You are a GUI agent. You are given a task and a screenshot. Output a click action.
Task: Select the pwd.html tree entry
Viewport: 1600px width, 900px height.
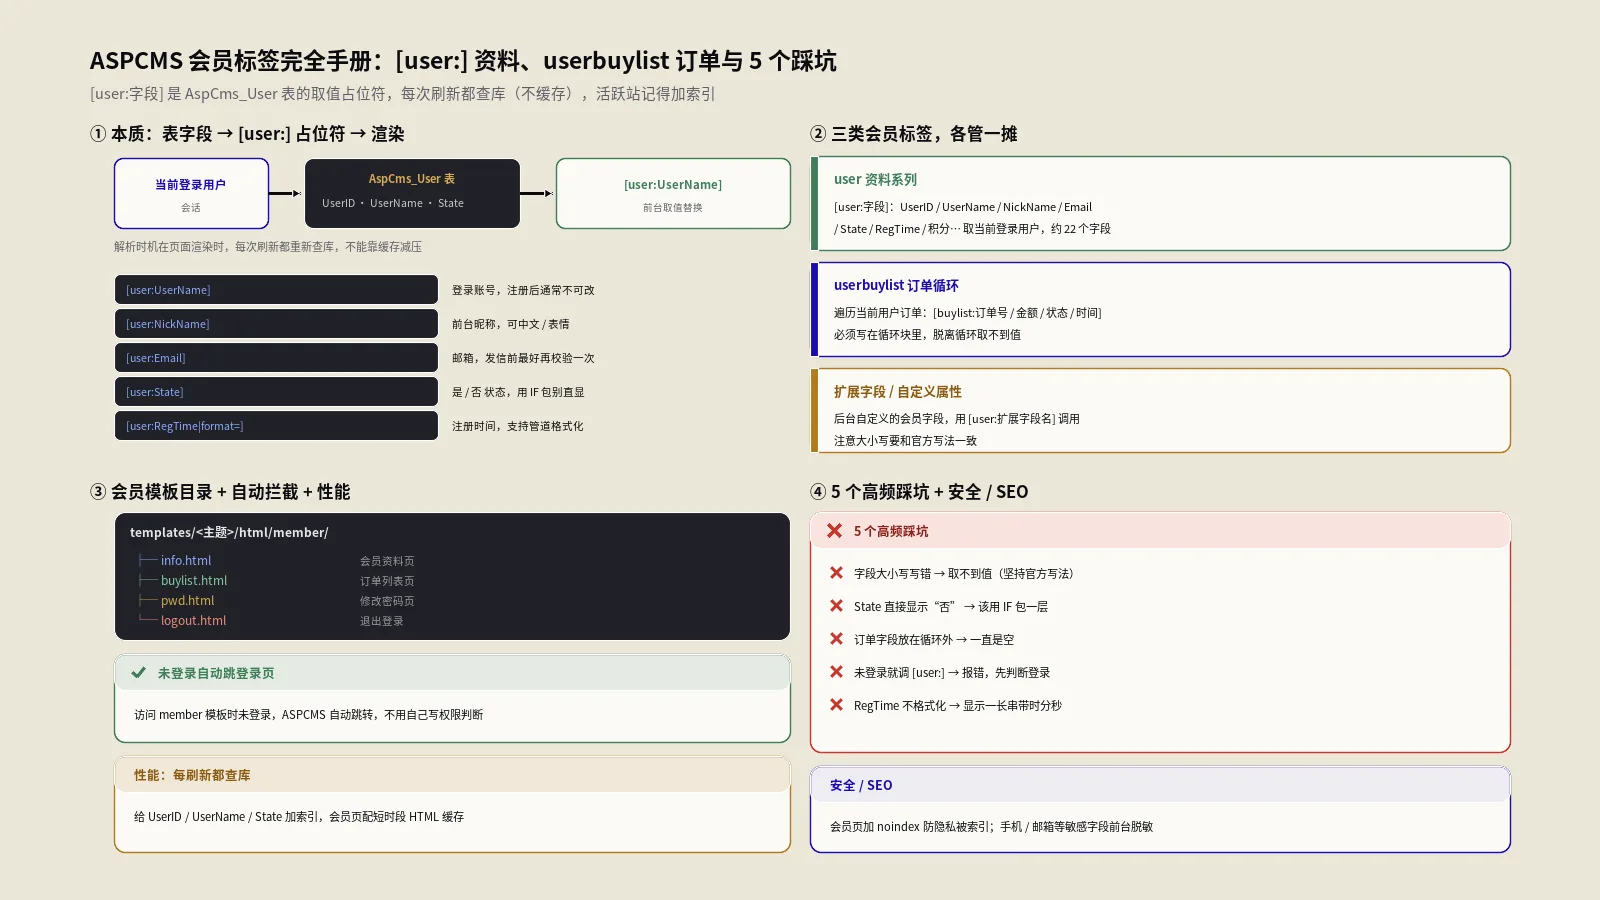188,601
